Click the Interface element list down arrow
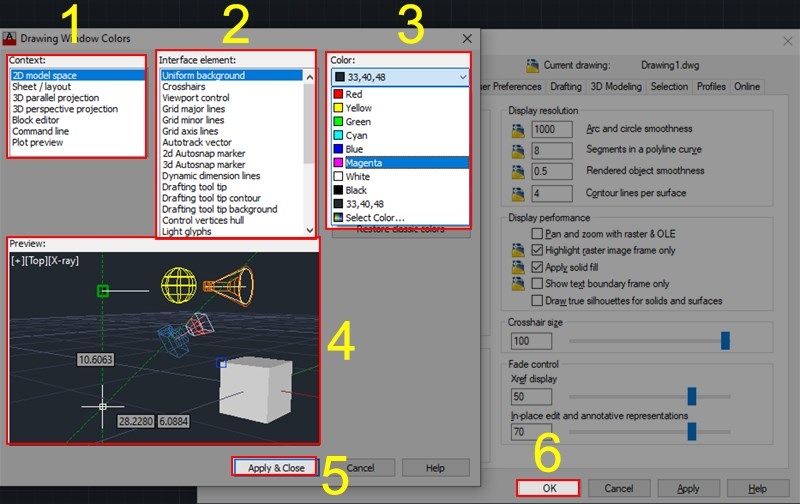The width and height of the screenshot is (800, 504). pos(310,231)
